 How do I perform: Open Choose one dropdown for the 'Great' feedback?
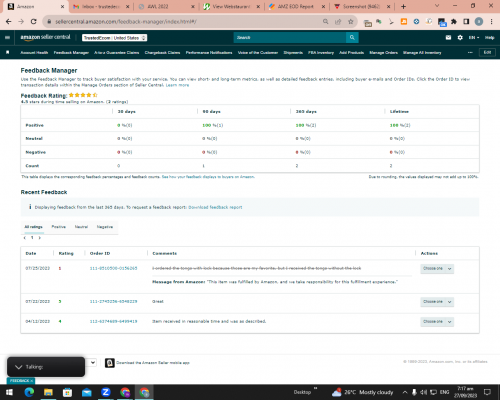437,302
